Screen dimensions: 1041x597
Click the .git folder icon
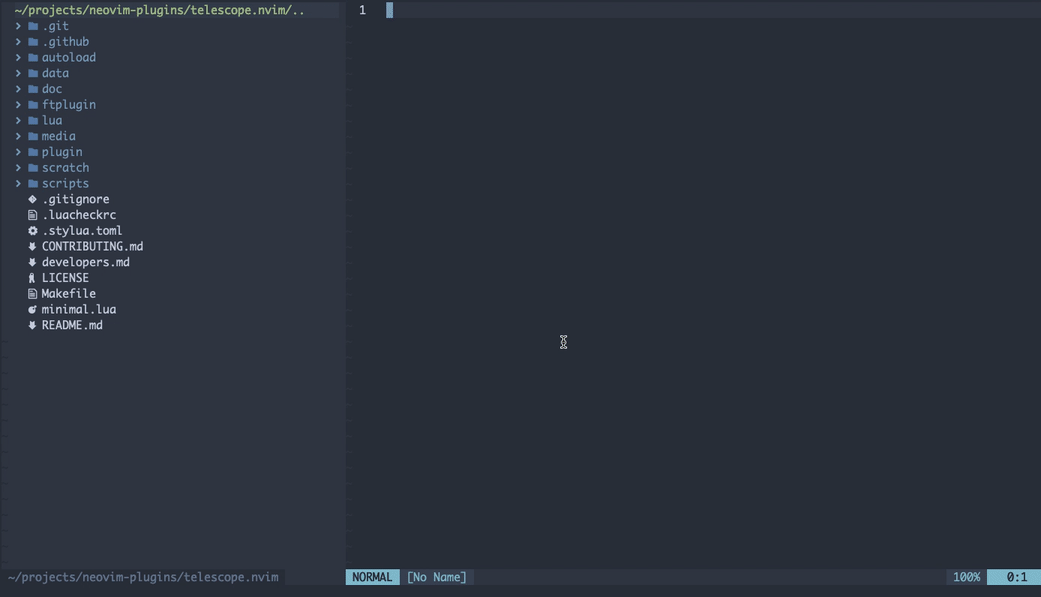click(33, 26)
